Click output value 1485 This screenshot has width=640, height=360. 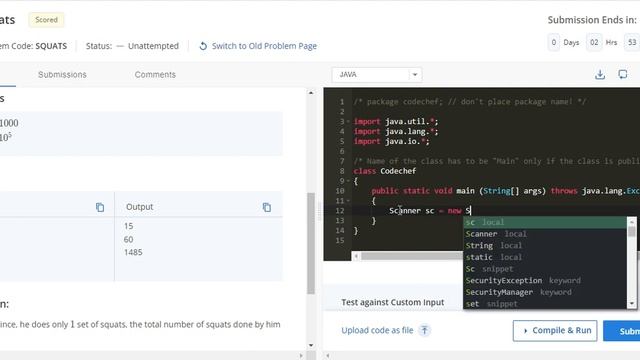[133, 252]
